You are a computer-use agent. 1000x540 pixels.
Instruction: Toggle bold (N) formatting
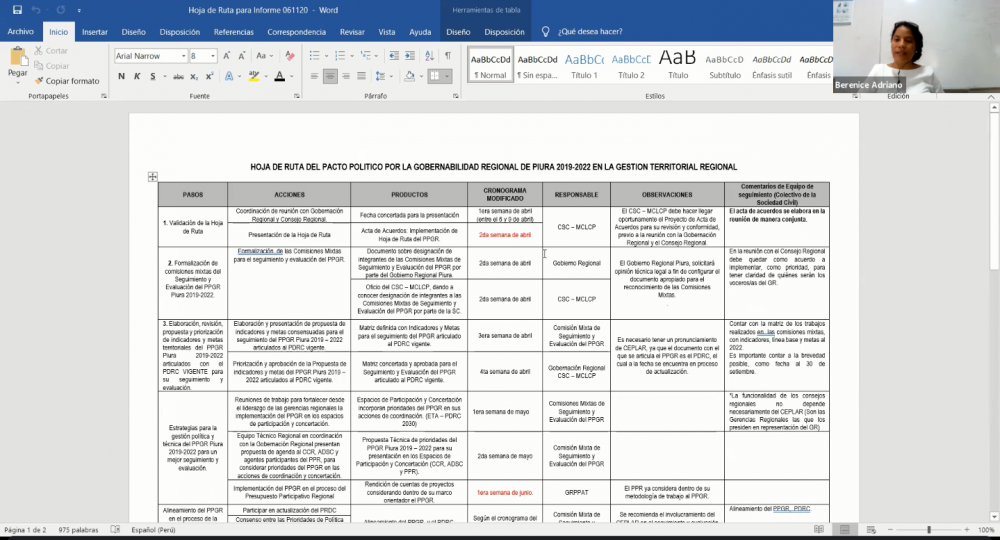tap(121, 76)
